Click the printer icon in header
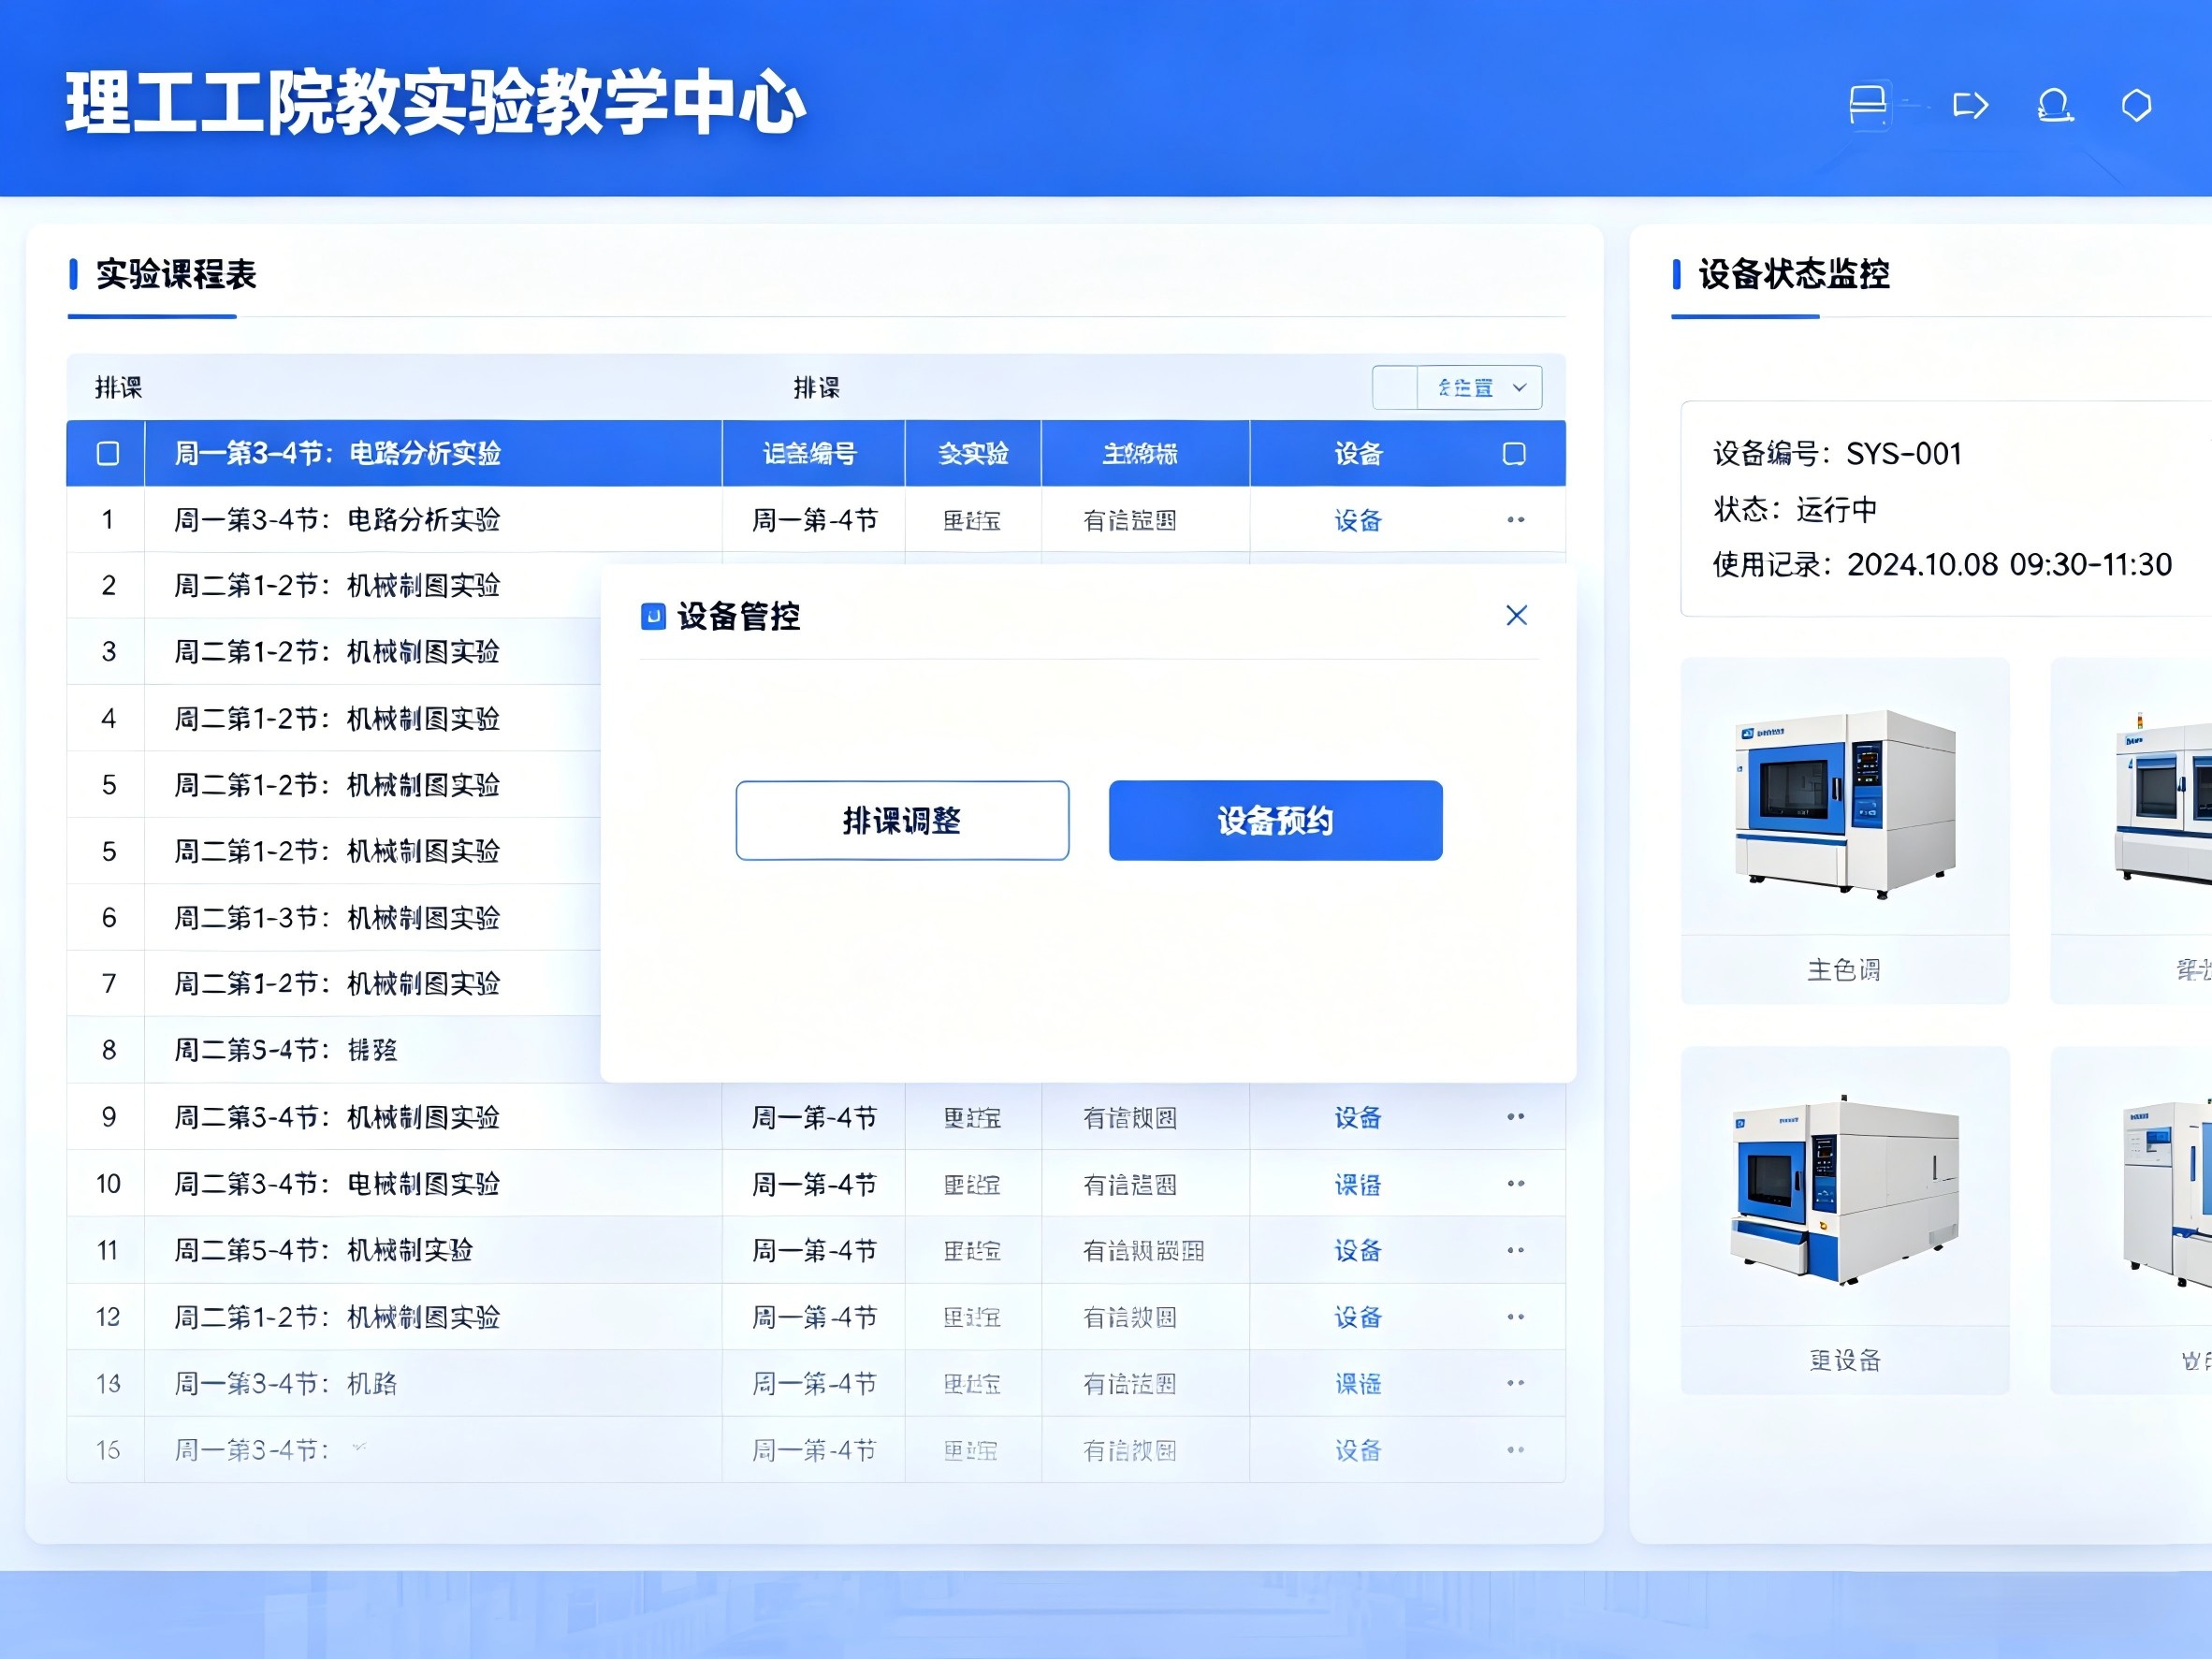Screen dimensions: 2212x1659 point(1867,104)
